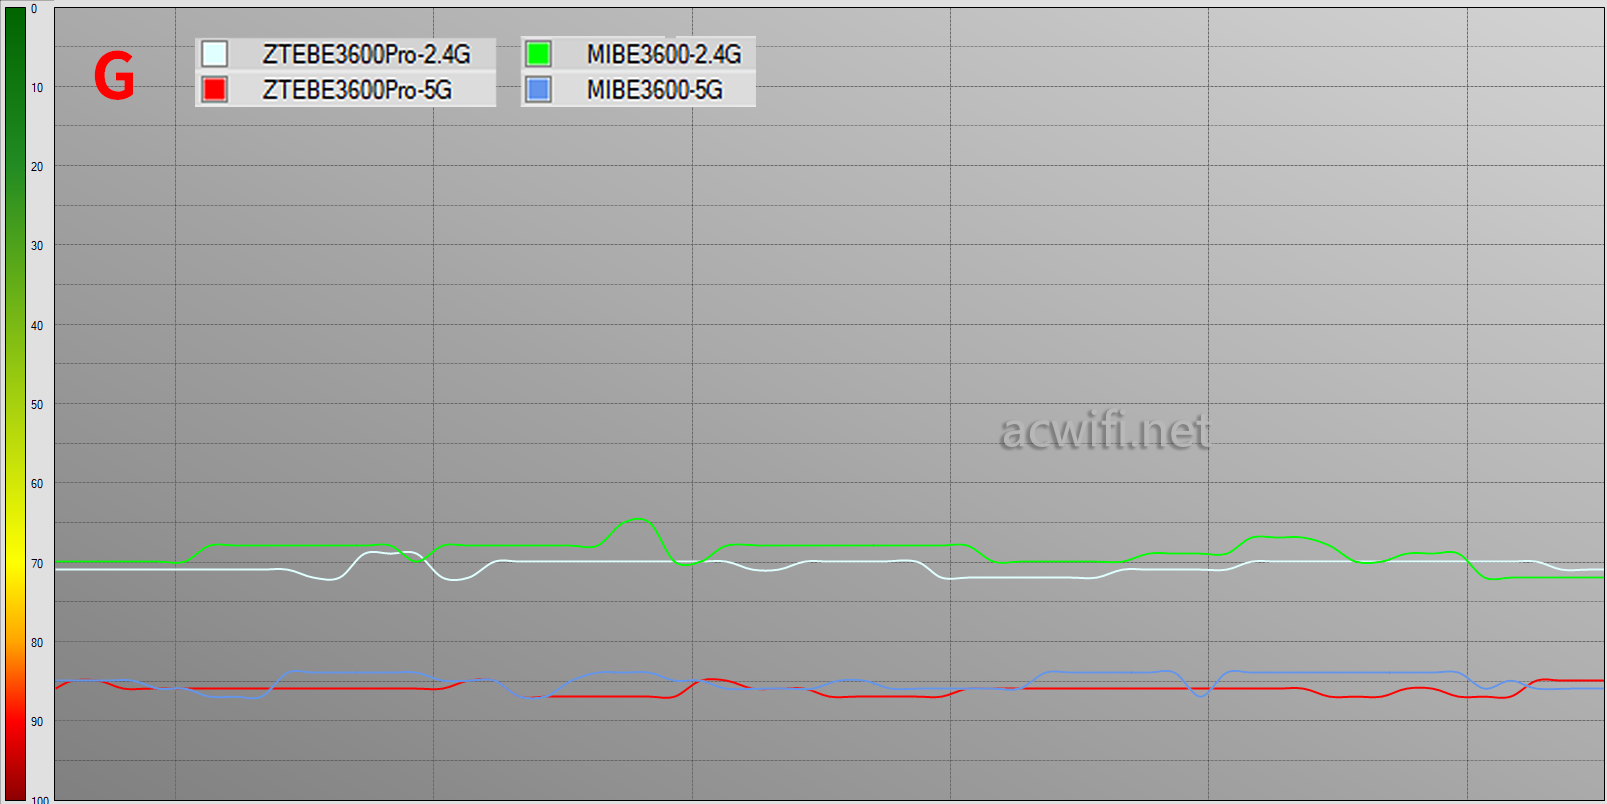This screenshot has height=804, width=1607.
Task: Select the MIBE3600-5G legend label
Action: pyautogui.click(x=655, y=90)
